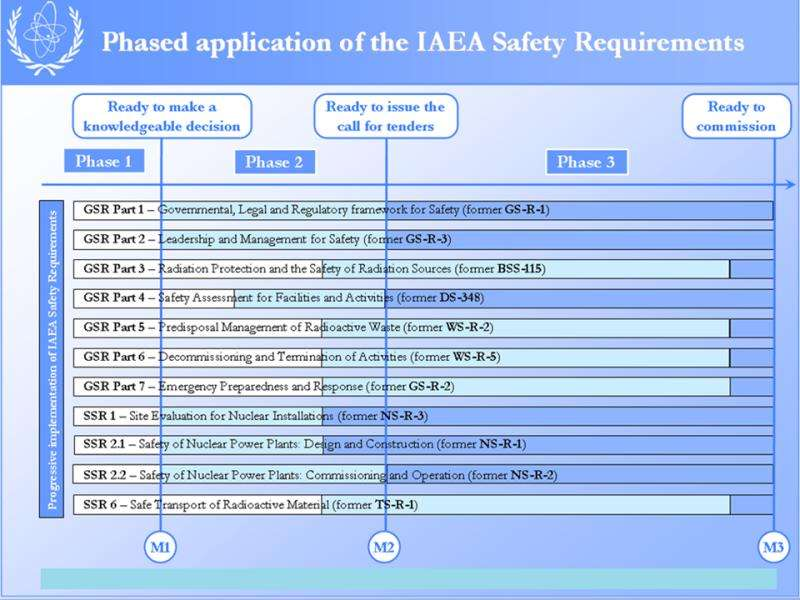Click the IAEA logo emblem
Screen dimensions: 800x600
tap(43, 38)
